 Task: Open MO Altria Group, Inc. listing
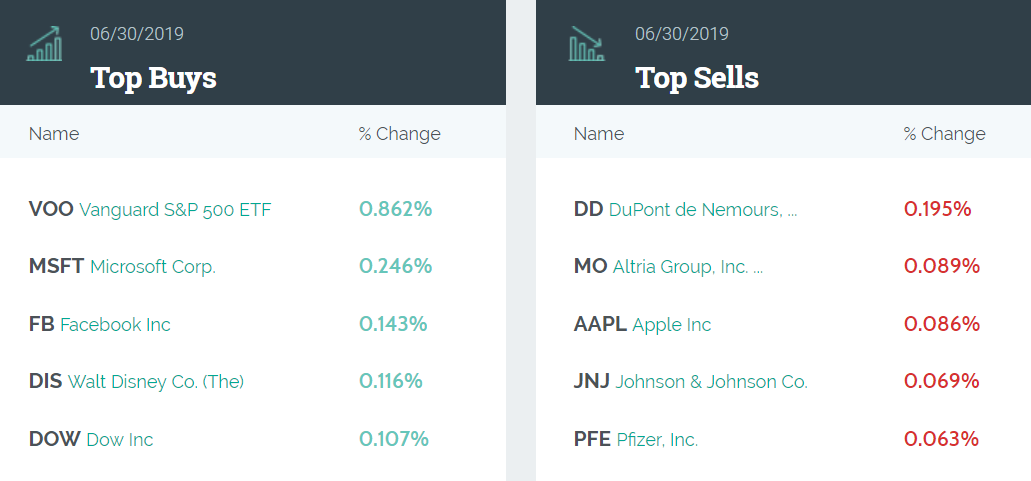669,267
